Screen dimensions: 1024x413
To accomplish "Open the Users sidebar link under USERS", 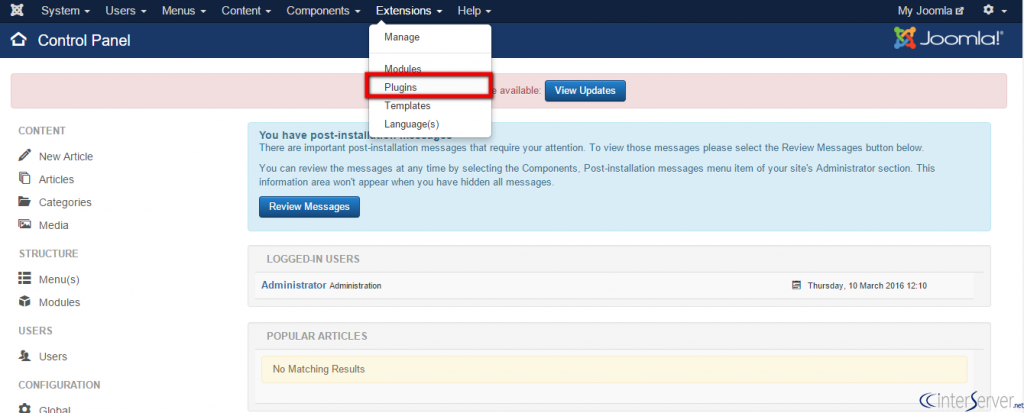I will pos(53,356).
